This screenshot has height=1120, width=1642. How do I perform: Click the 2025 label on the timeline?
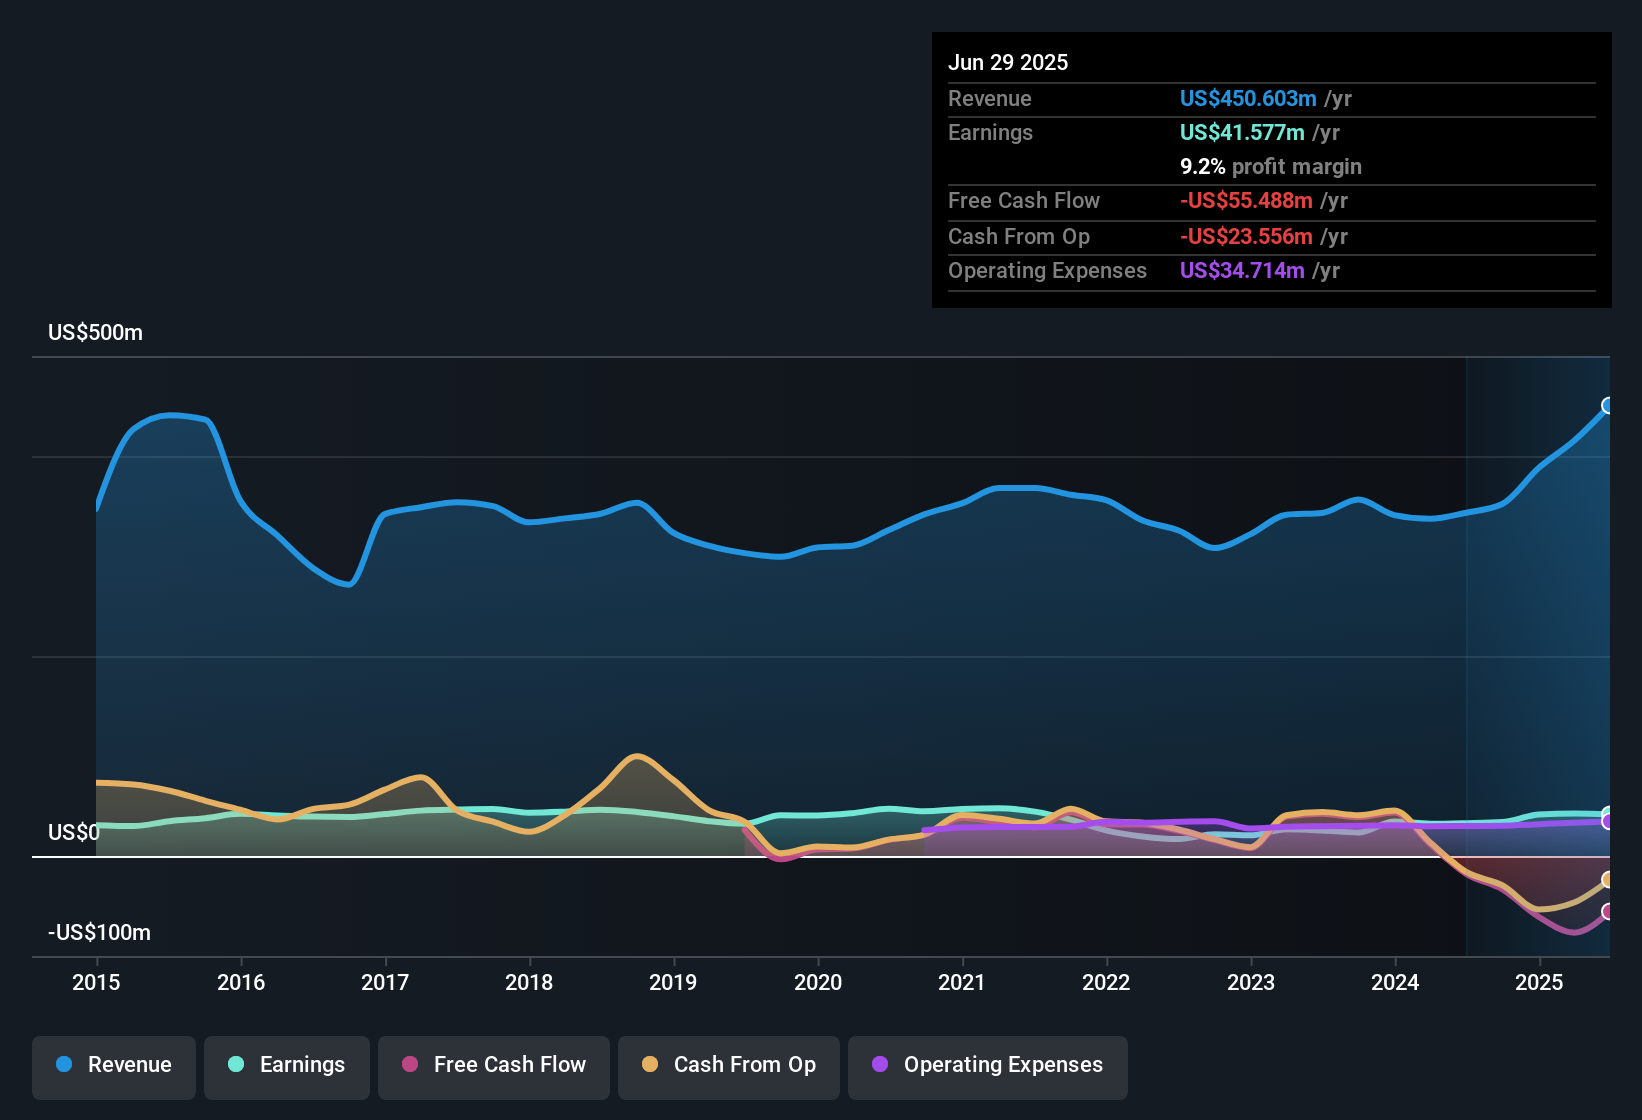[1539, 982]
